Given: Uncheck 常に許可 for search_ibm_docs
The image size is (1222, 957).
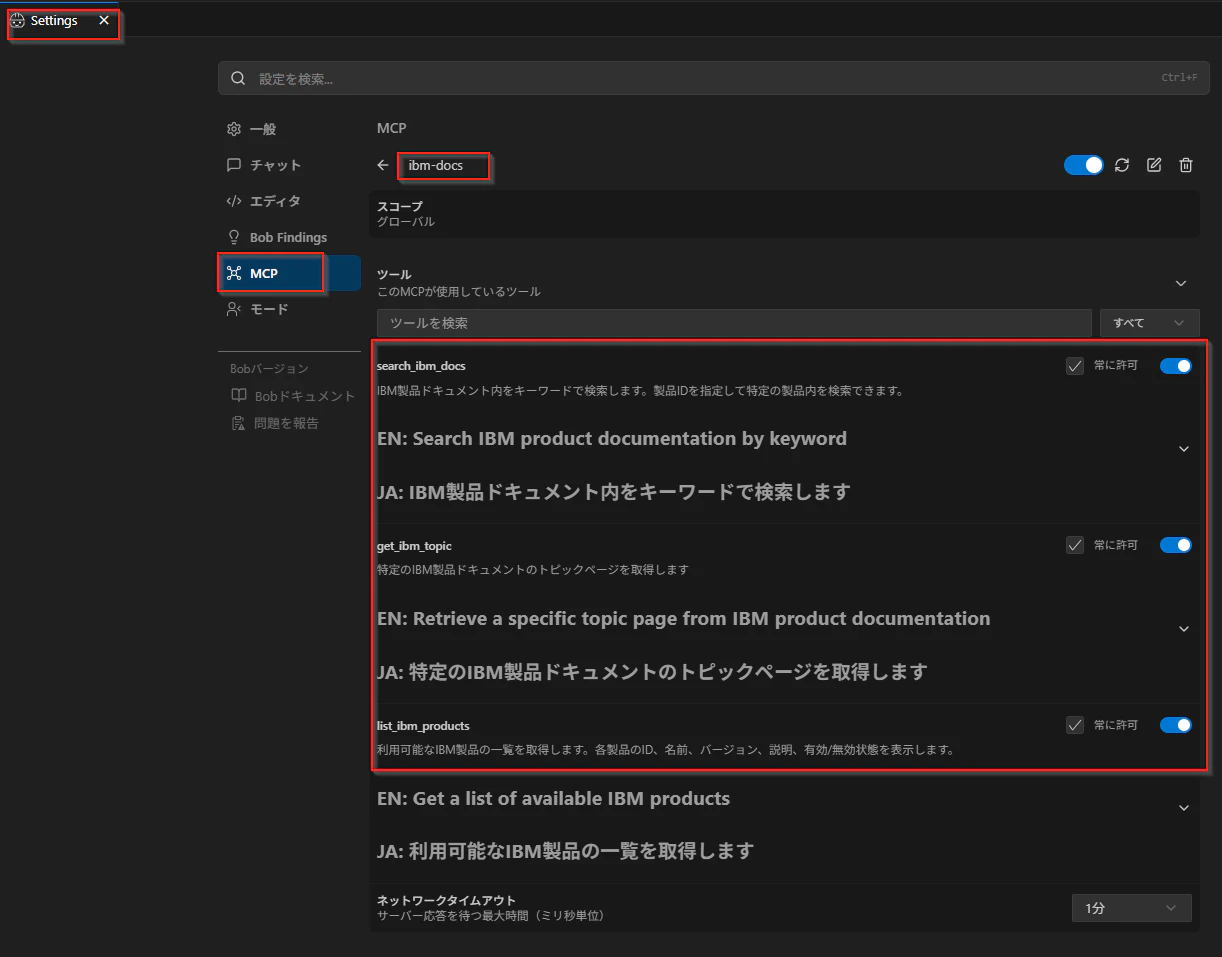Looking at the screenshot, I should (1075, 366).
